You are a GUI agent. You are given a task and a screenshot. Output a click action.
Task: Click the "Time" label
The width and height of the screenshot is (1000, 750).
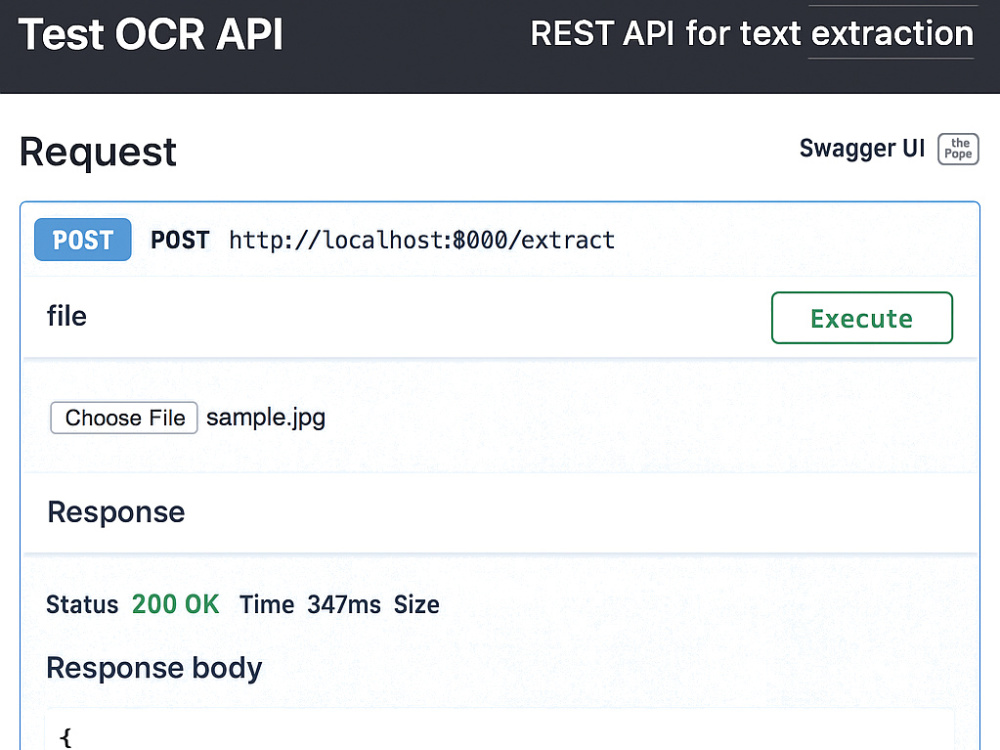point(267,605)
